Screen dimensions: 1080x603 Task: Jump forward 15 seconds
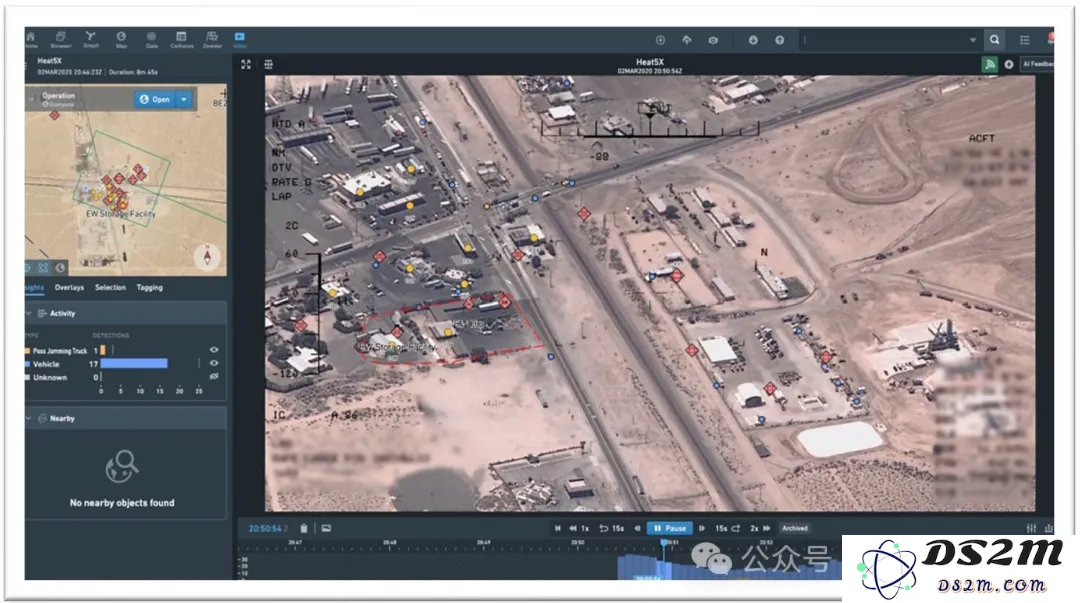[x=727, y=529]
